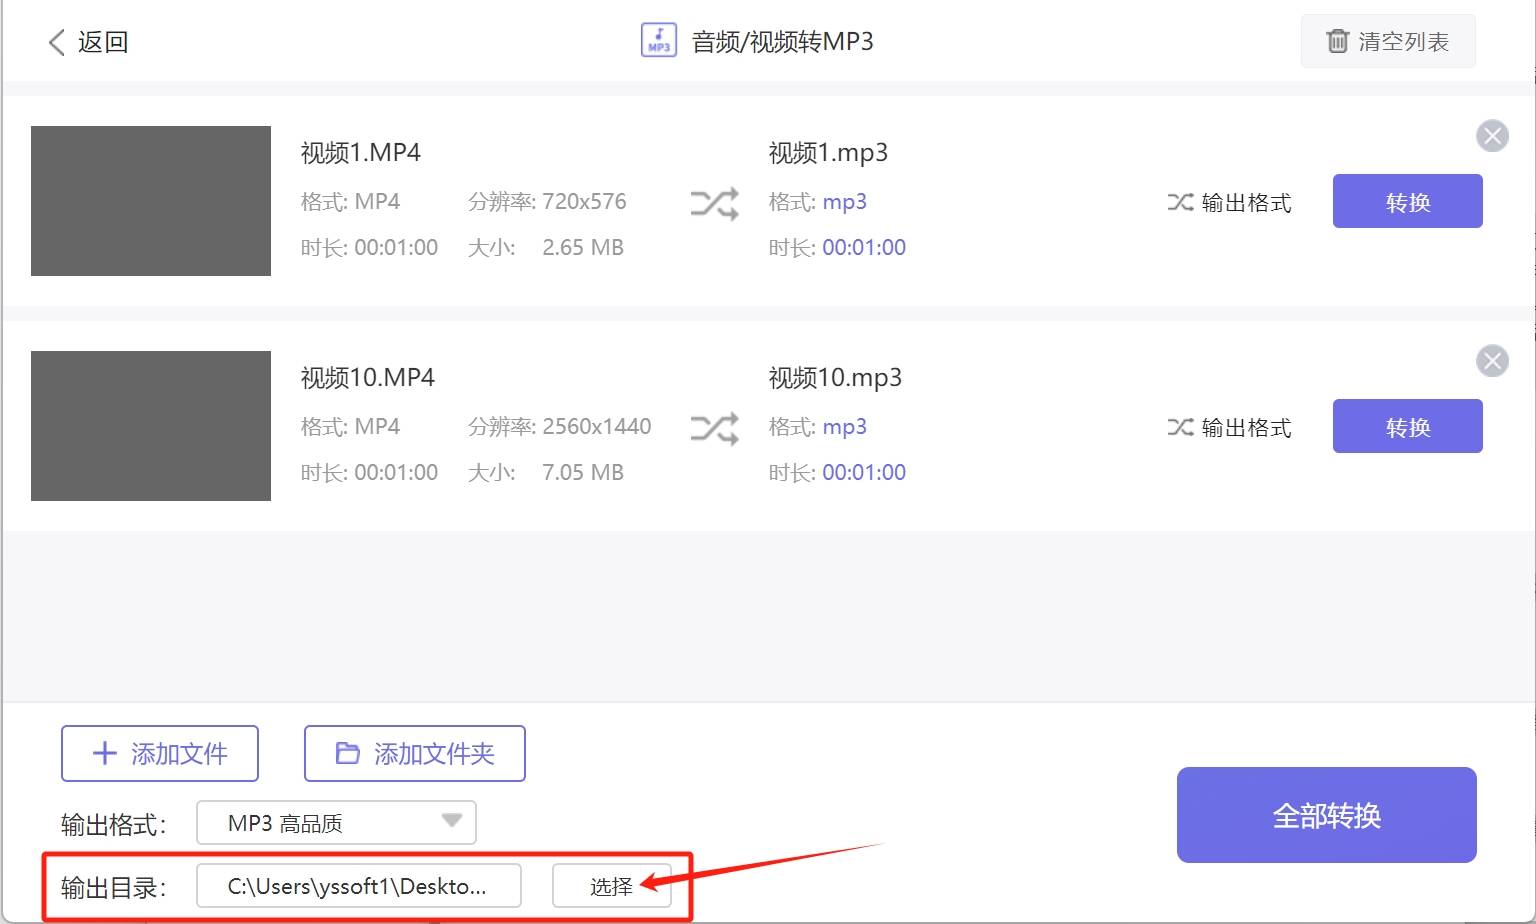
Task: Click the thumbnail of 视频10.MP4
Action: click(x=150, y=425)
